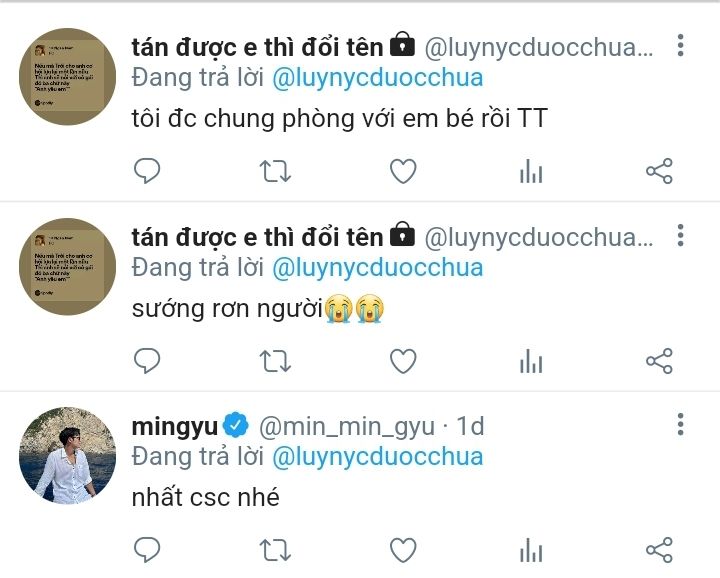
Task: Reply to the 'tôi đc chung phòng' tweet
Action: 147,171
